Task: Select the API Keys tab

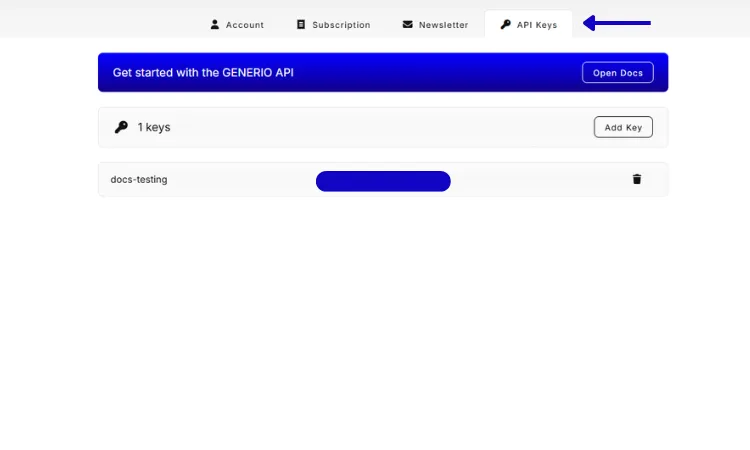Action: coord(529,24)
